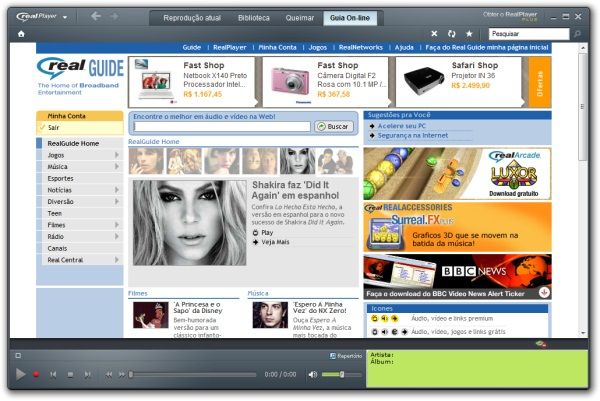Open Jogos in the top blue menu
The width and height of the screenshot is (600, 401).
[318, 47]
